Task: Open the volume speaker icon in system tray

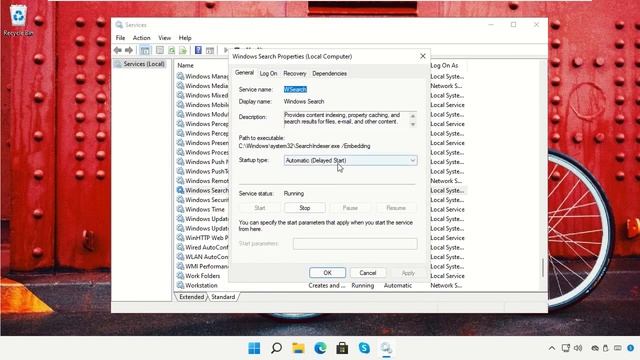Action: click(578, 348)
